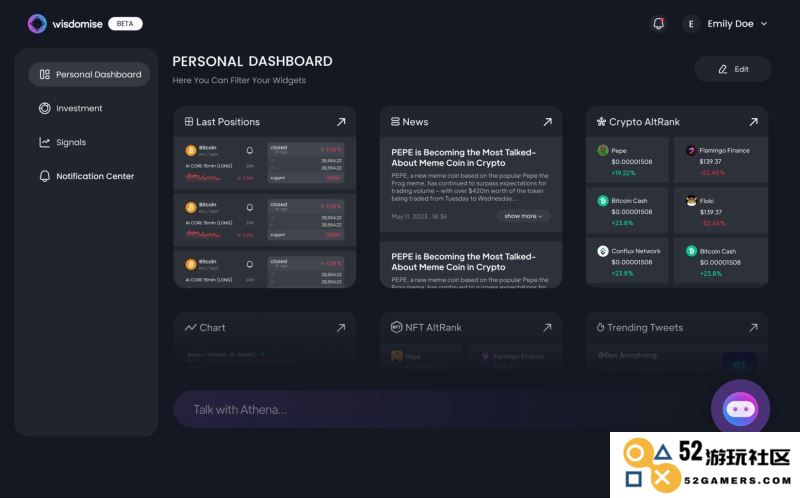Expand the Trending Tweets widget arrow
The image size is (800, 498).
coord(754,328)
